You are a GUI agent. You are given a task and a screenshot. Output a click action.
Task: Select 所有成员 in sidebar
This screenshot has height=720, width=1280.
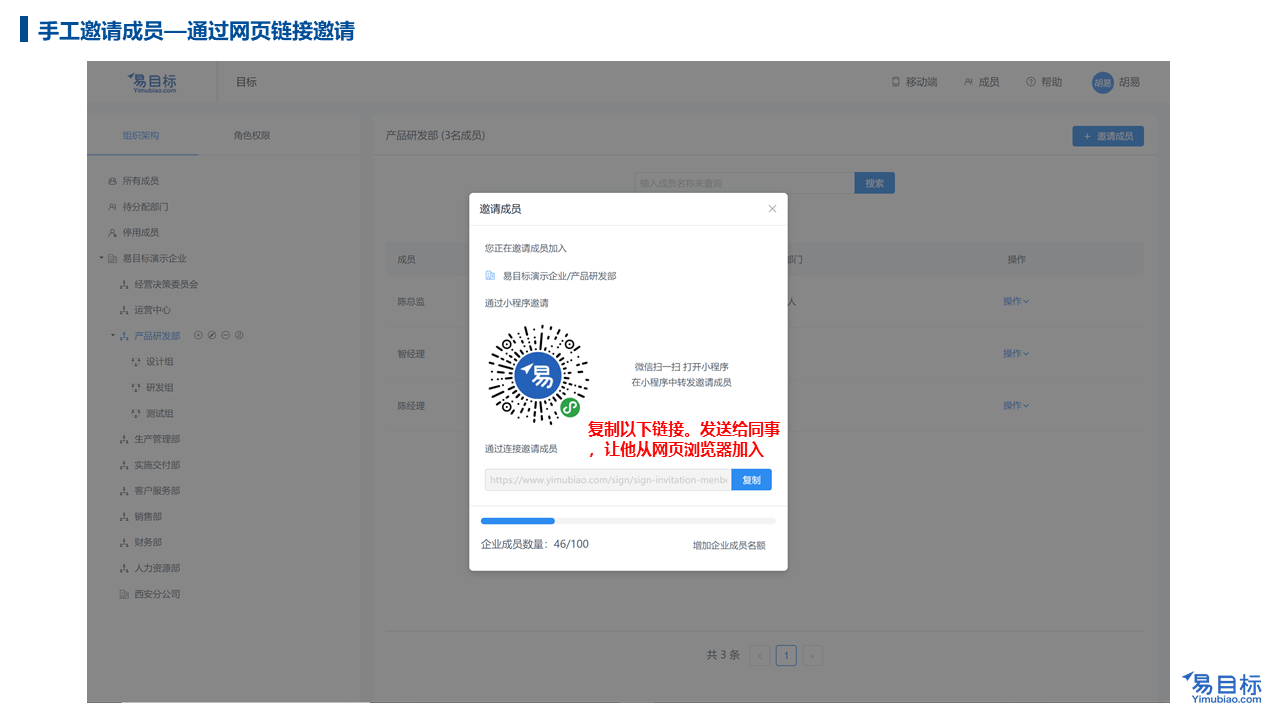(141, 181)
